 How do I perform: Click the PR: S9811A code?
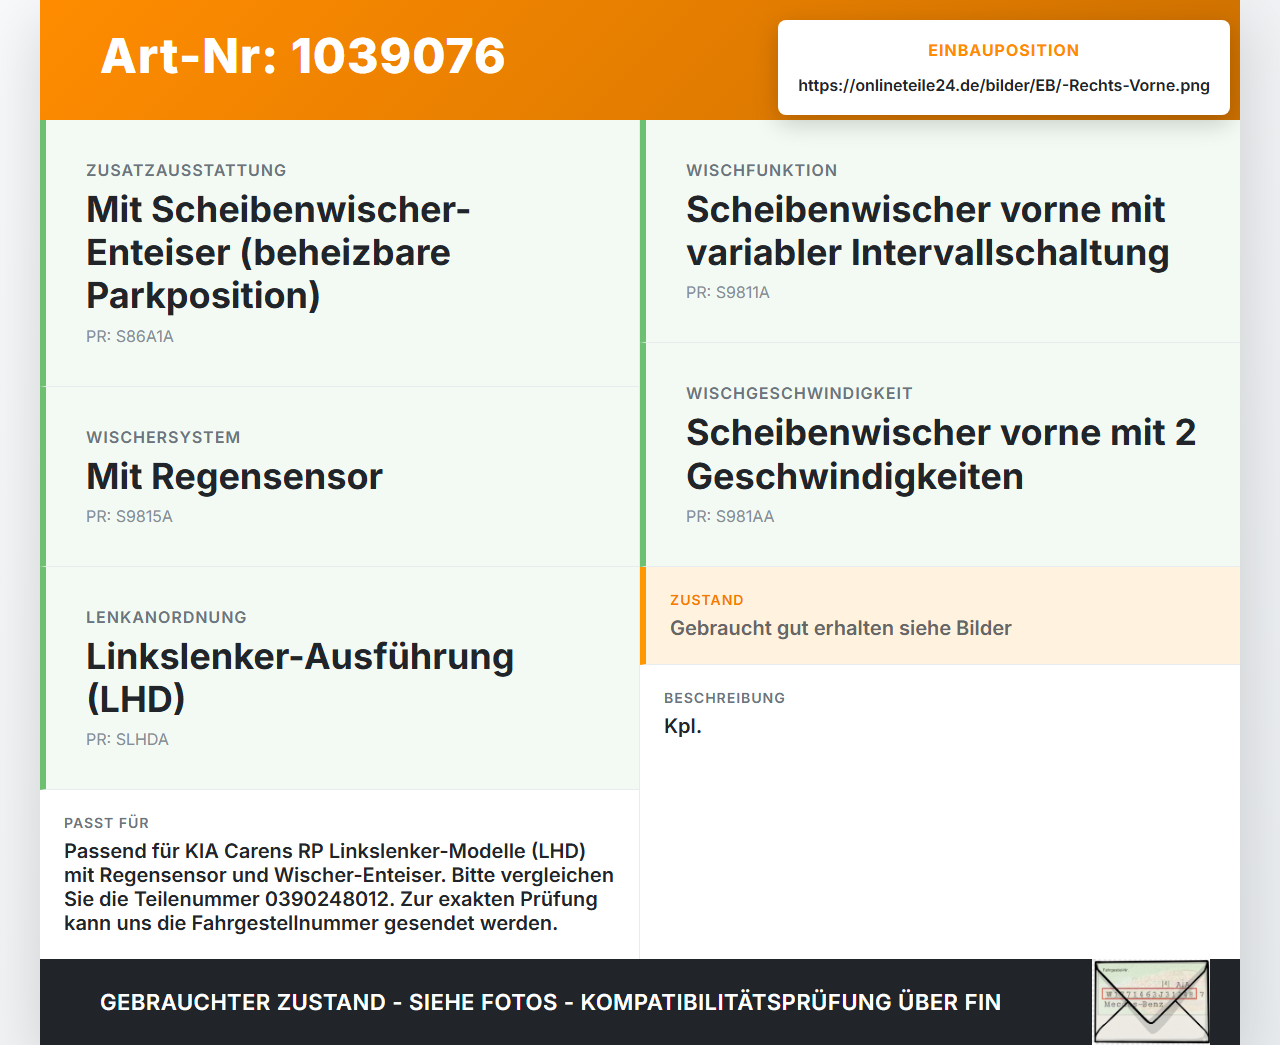[728, 293]
